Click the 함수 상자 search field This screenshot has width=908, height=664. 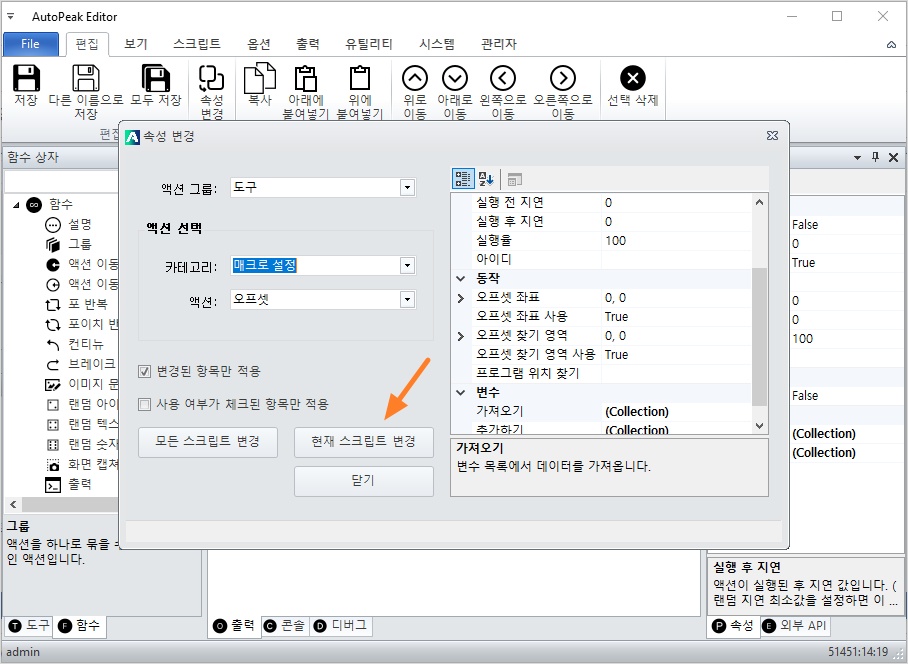(x=61, y=181)
